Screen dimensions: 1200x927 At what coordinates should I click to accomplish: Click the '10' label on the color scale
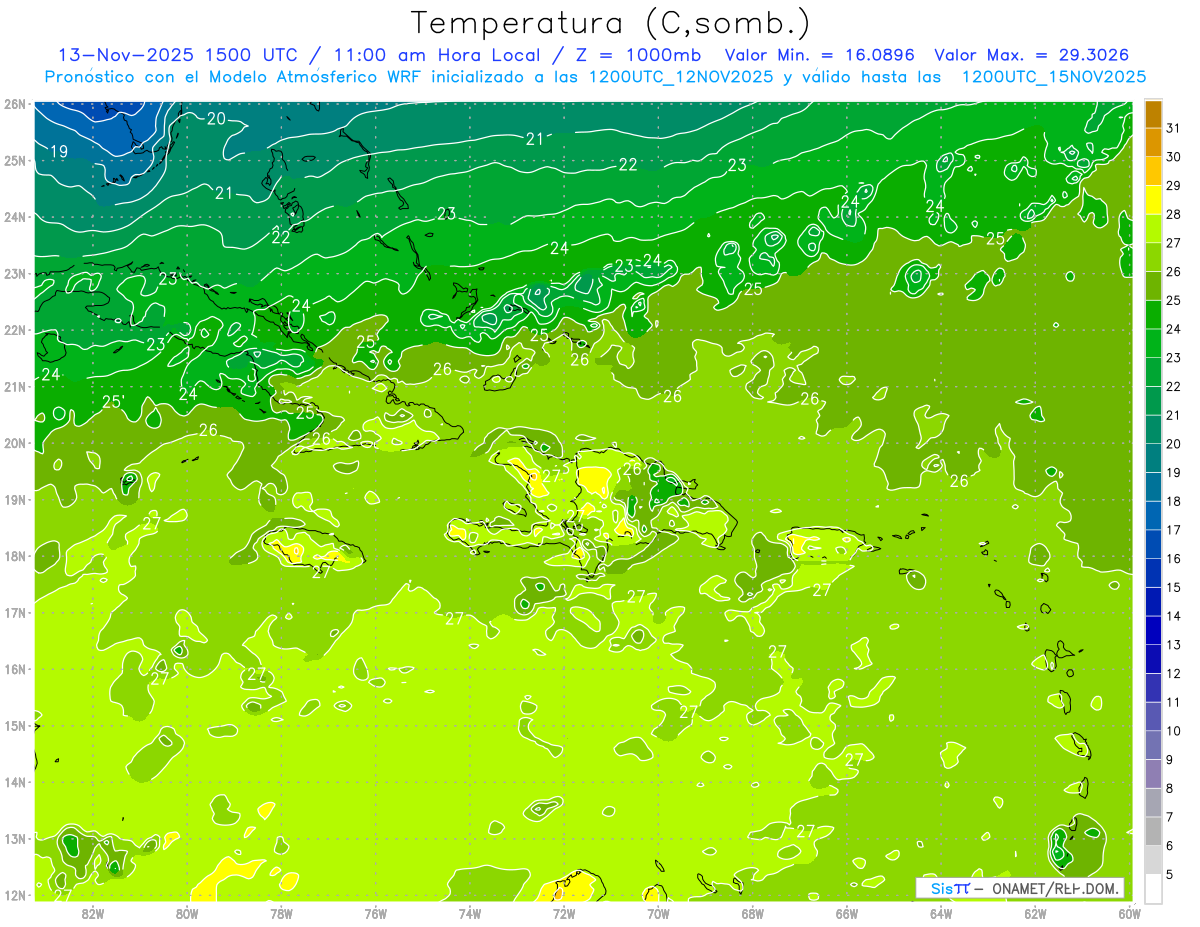click(x=1174, y=730)
